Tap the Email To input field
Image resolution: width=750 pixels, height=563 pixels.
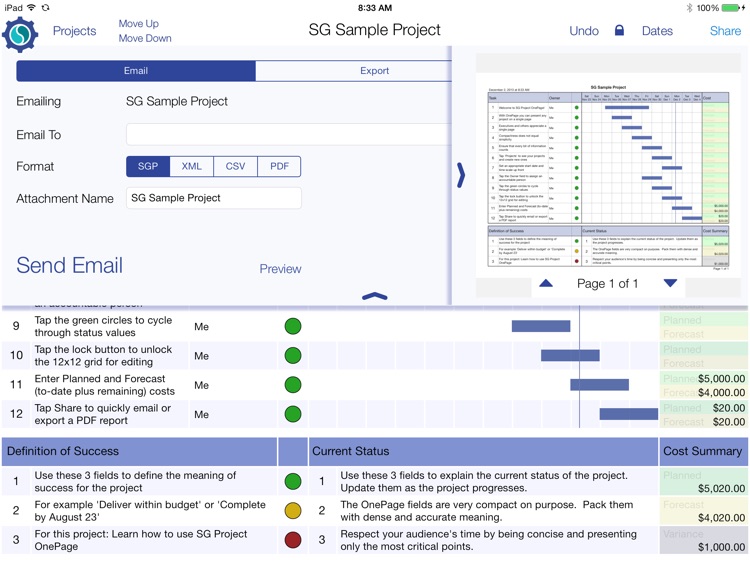point(289,134)
